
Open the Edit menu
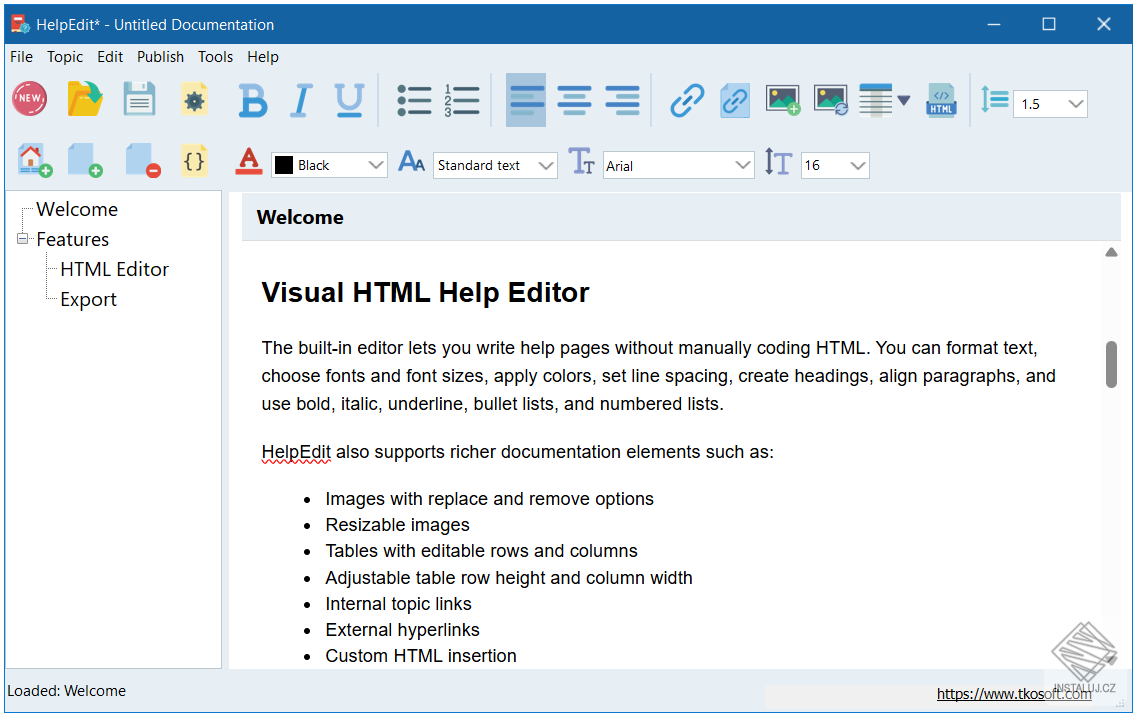click(x=110, y=56)
